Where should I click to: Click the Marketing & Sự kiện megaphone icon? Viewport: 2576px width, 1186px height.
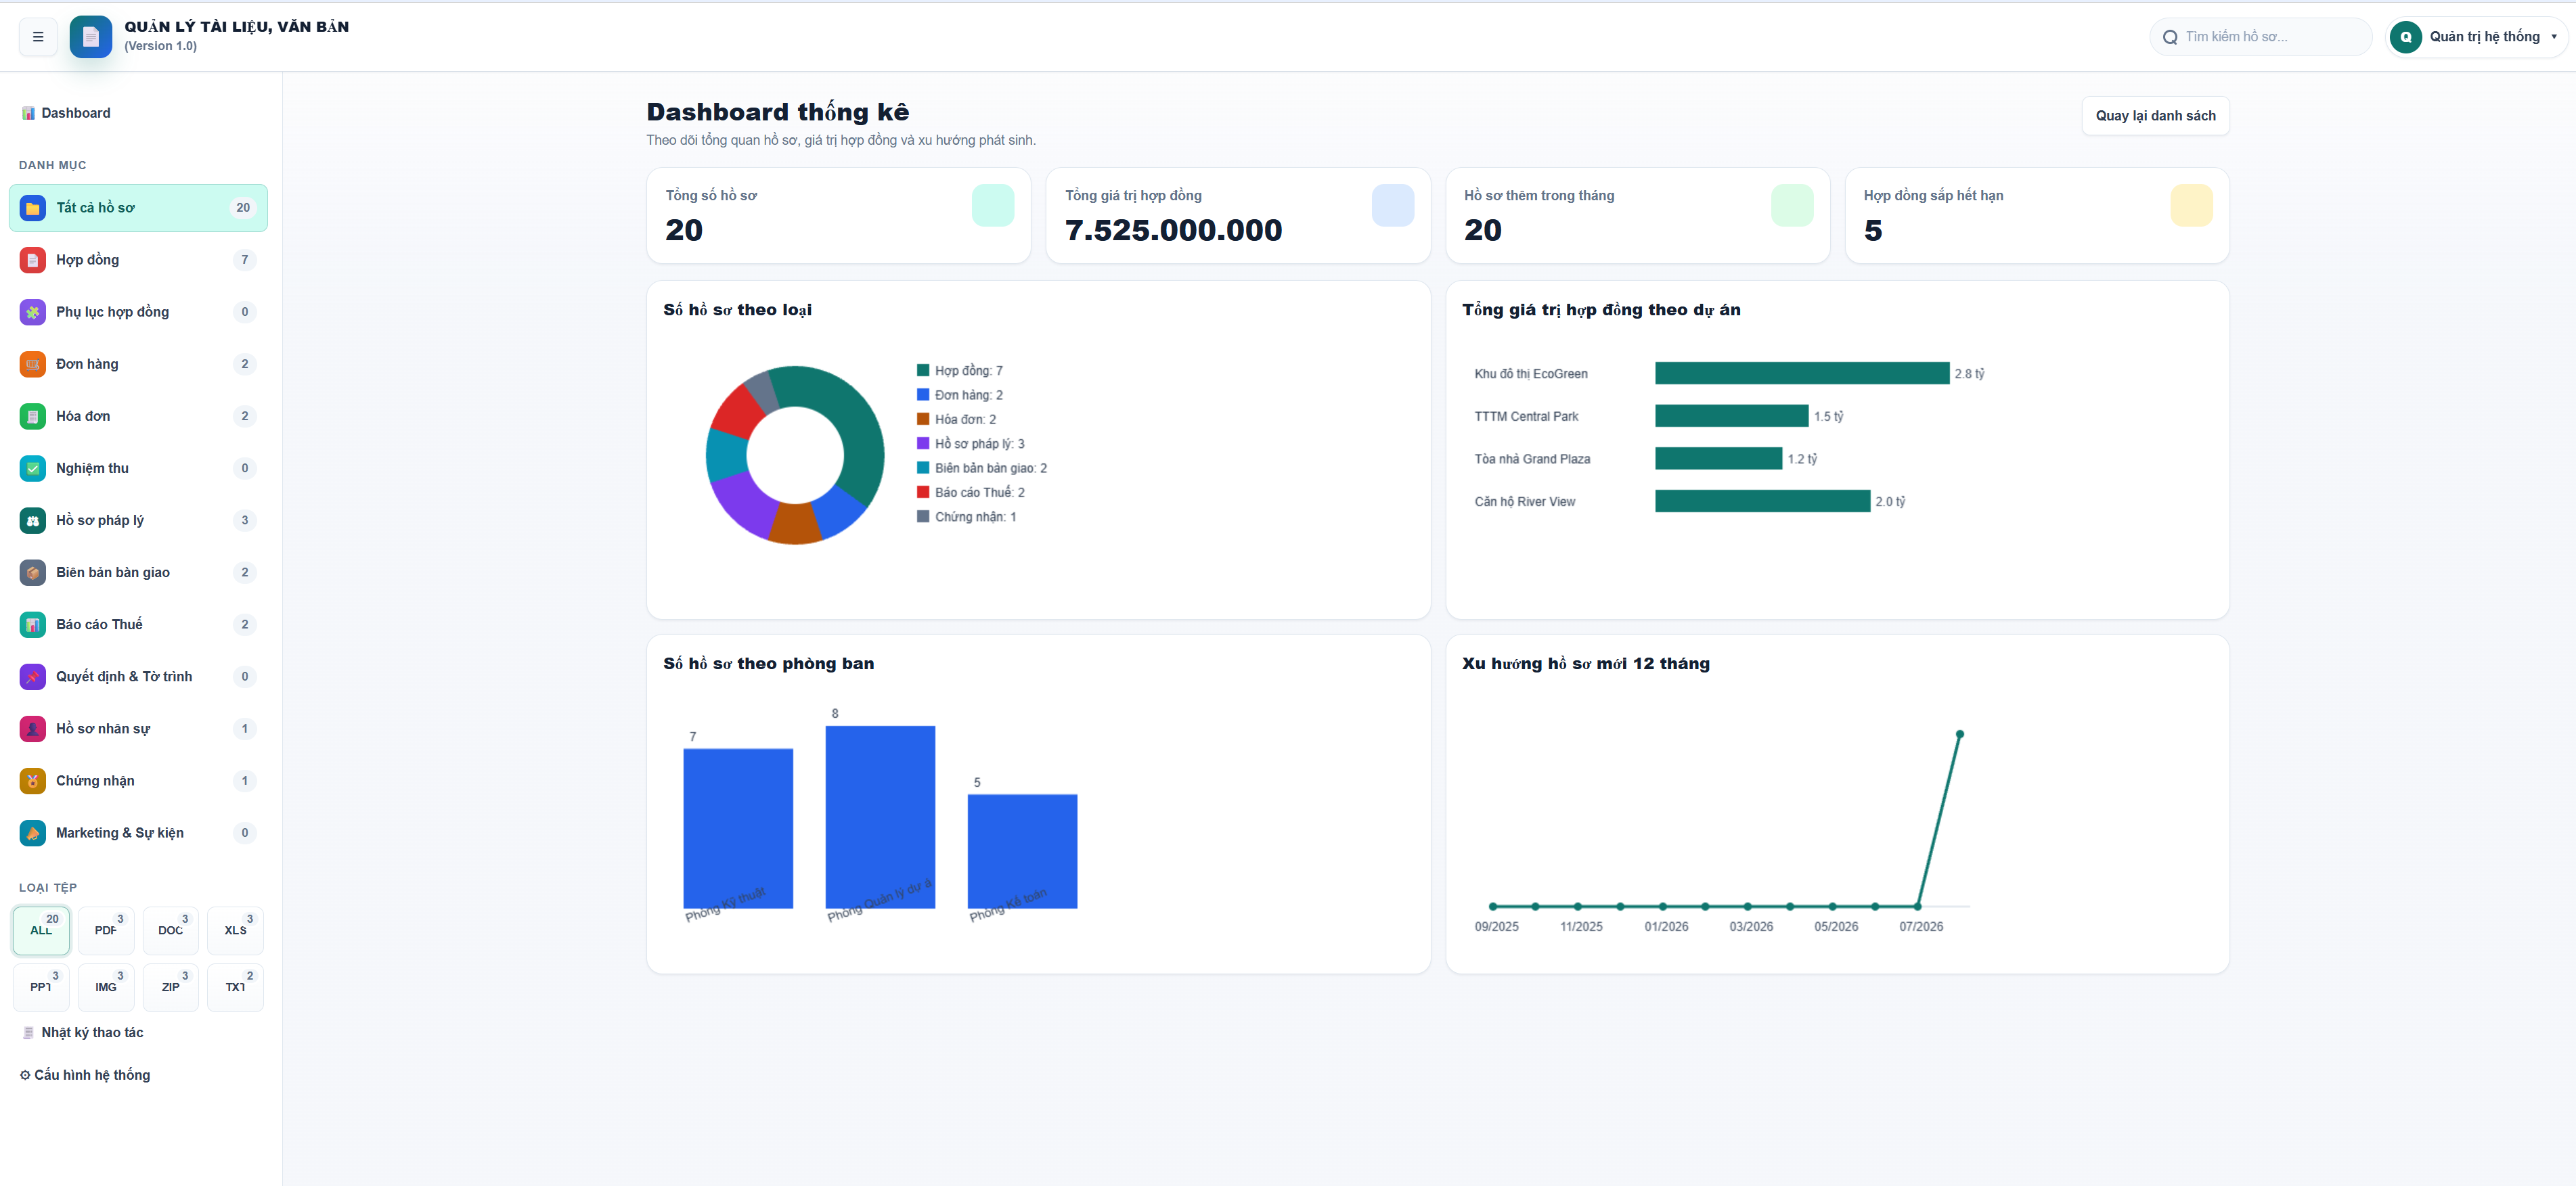click(33, 833)
